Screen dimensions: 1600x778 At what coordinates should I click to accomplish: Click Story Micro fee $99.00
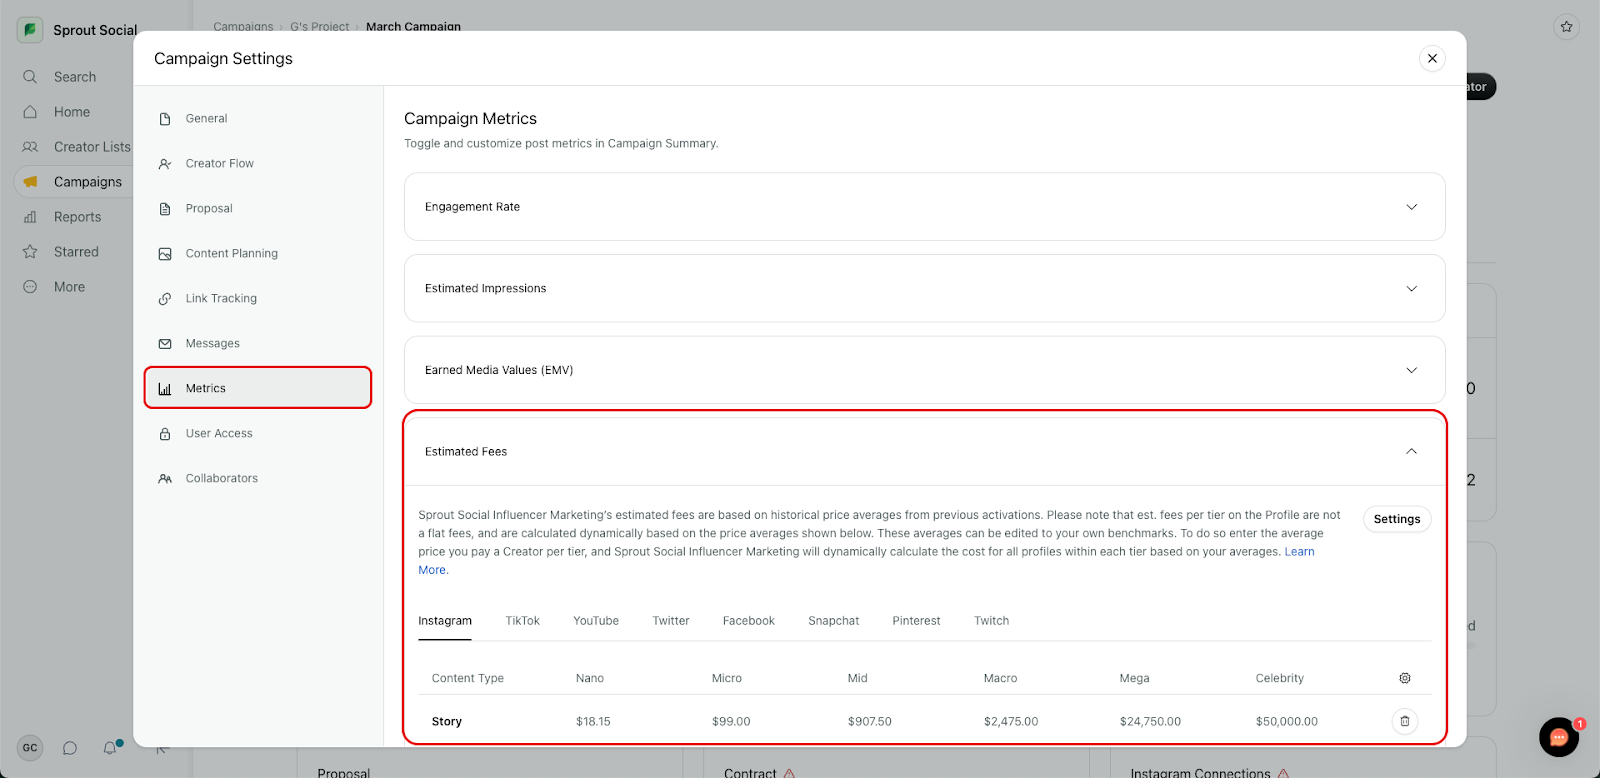coord(731,722)
